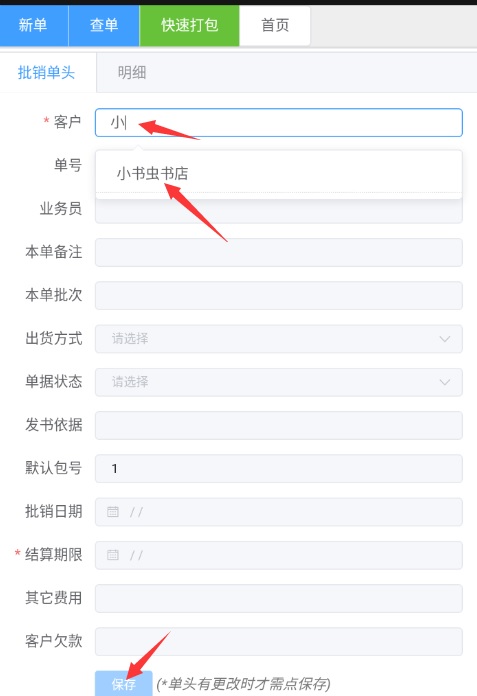Click the 业务员 input field
477x696 pixels.
click(279, 211)
